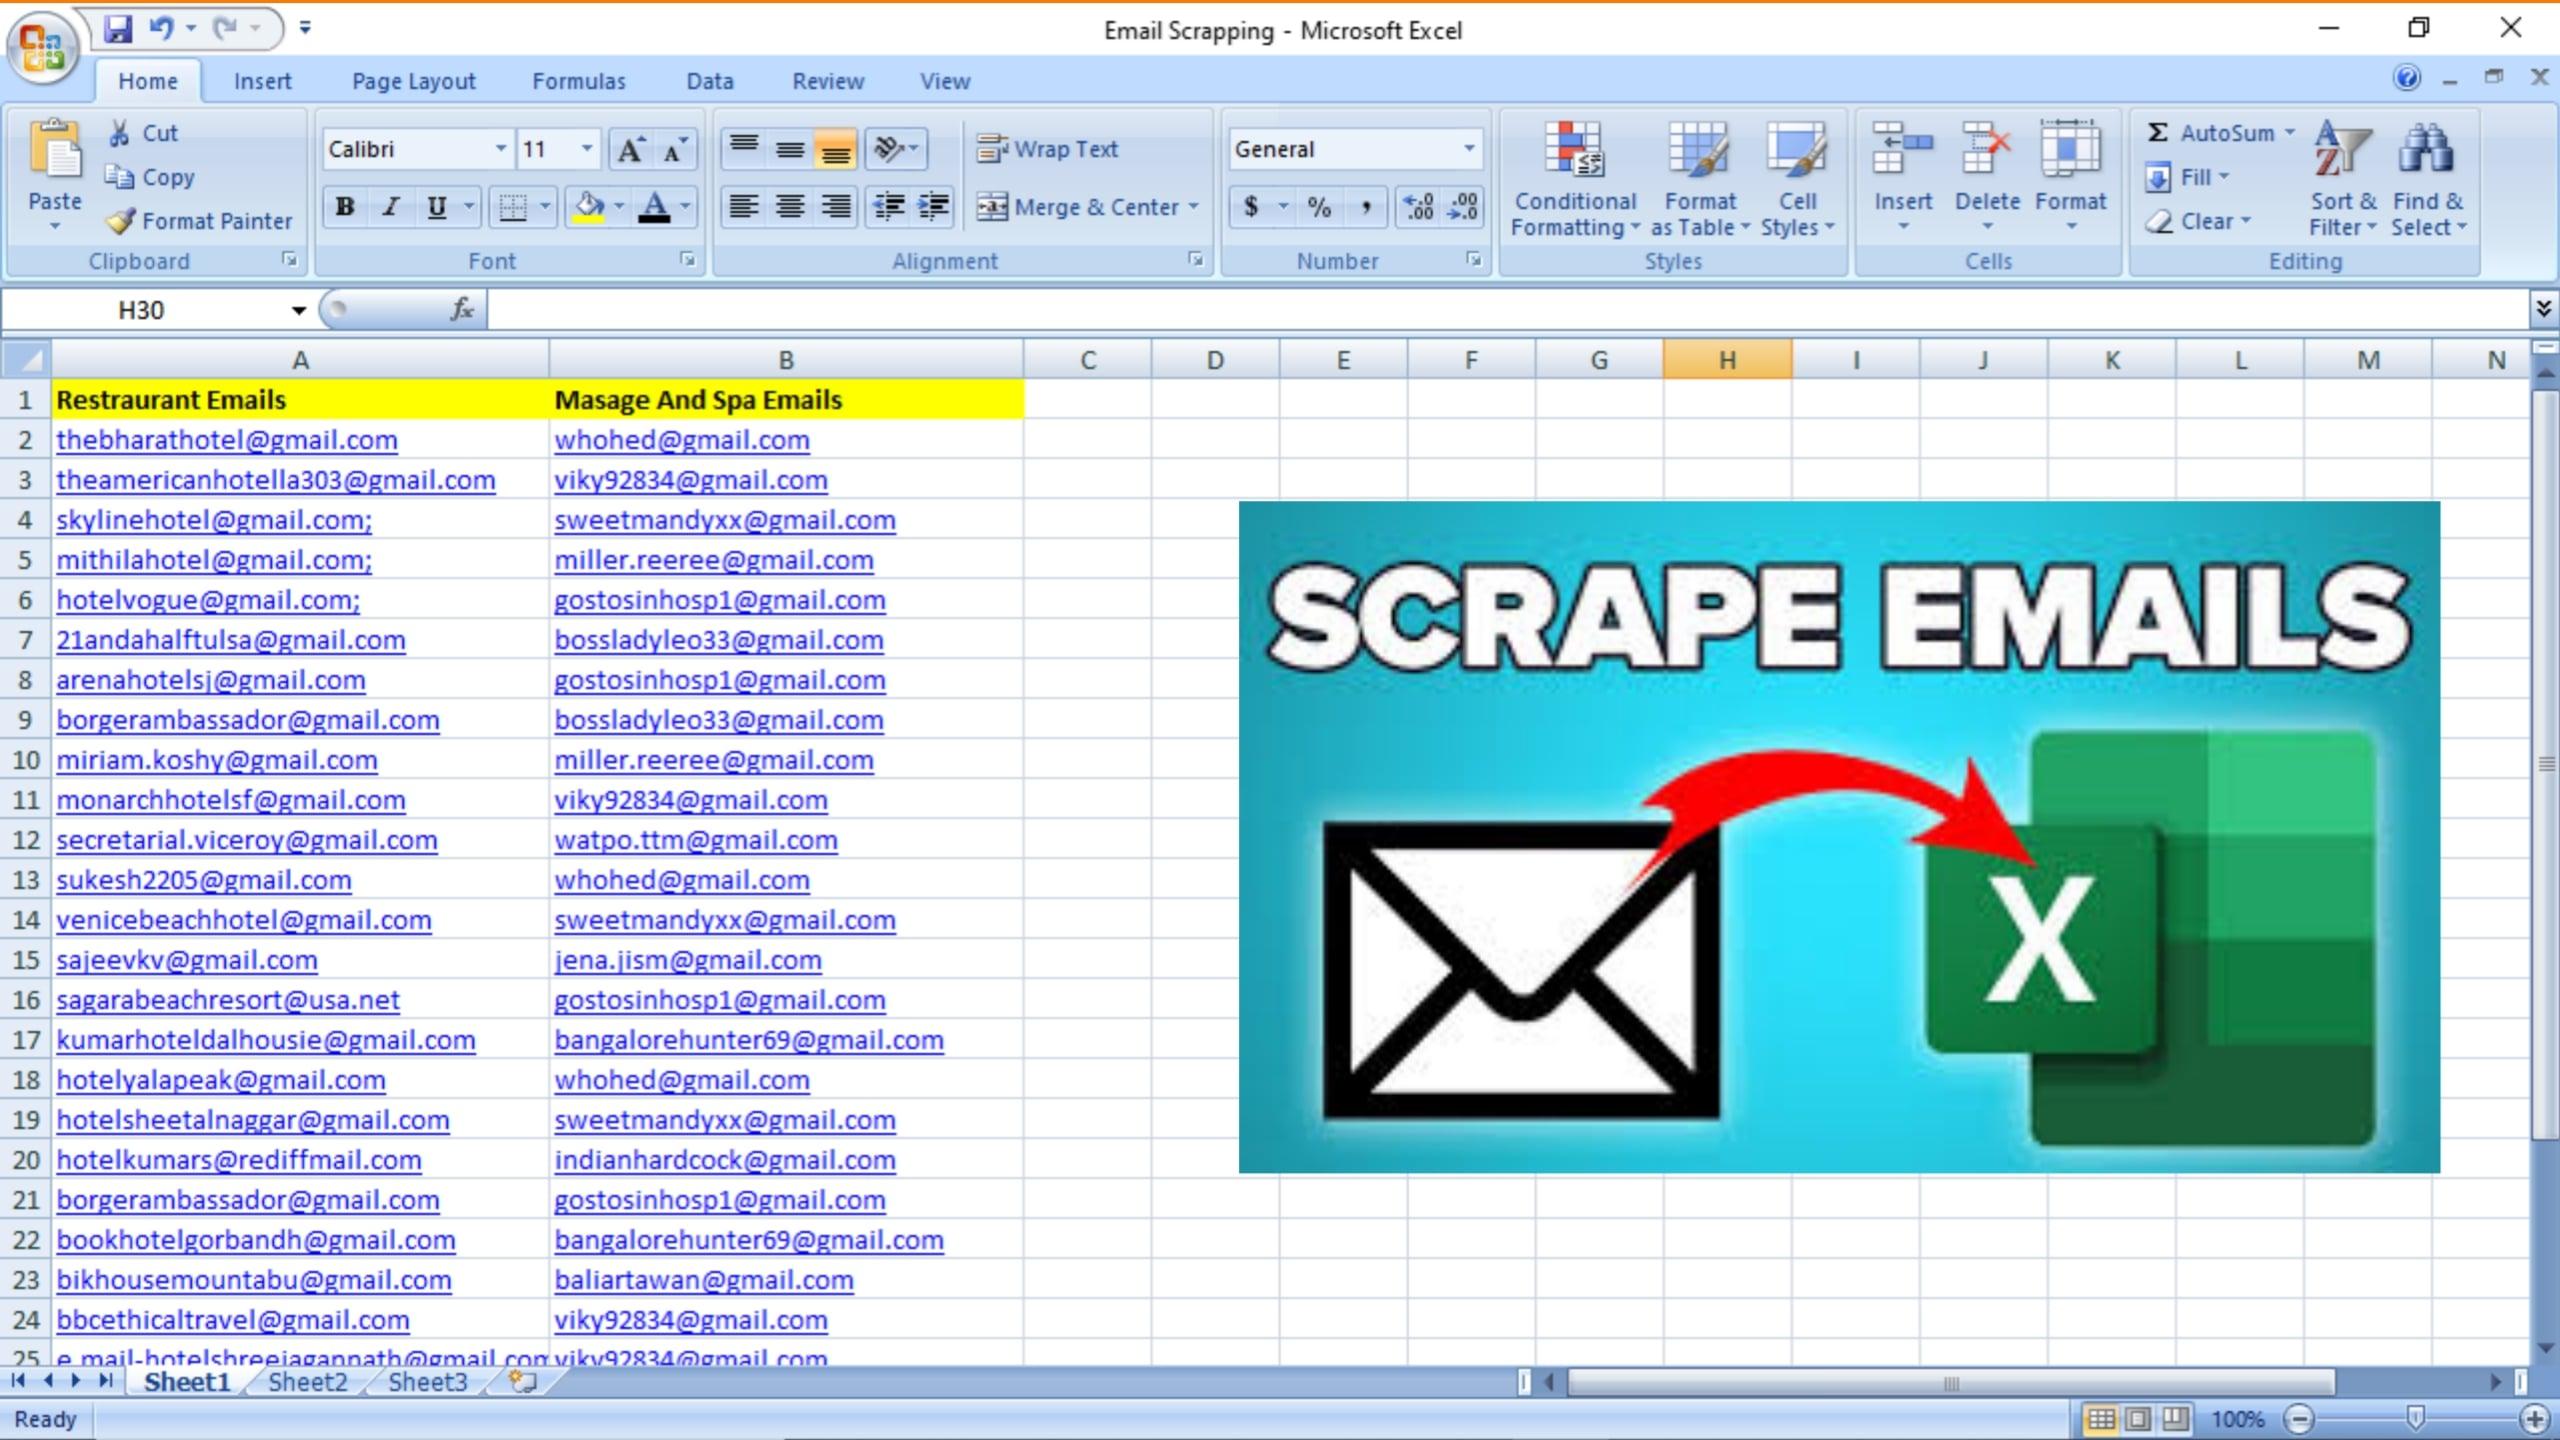The image size is (2560, 1440).
Task: Apply Percent Style number format
Action: [1318, 207]
